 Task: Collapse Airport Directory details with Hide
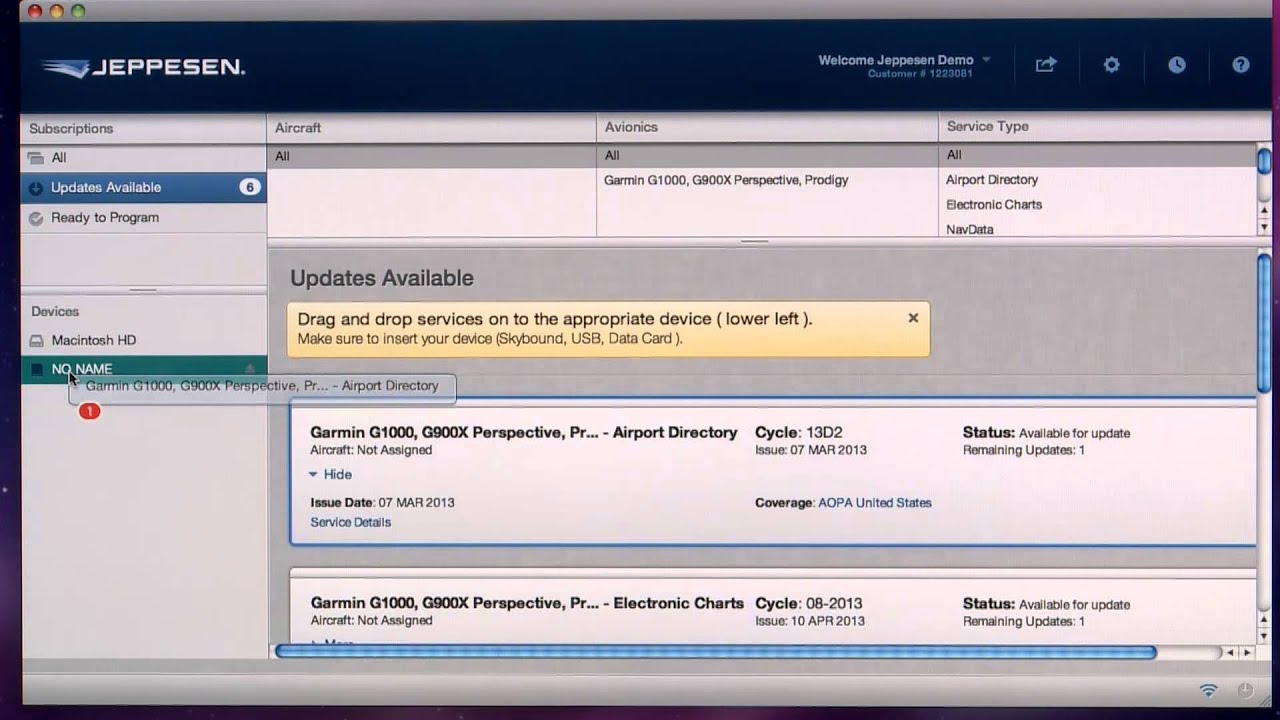(330, 474)
